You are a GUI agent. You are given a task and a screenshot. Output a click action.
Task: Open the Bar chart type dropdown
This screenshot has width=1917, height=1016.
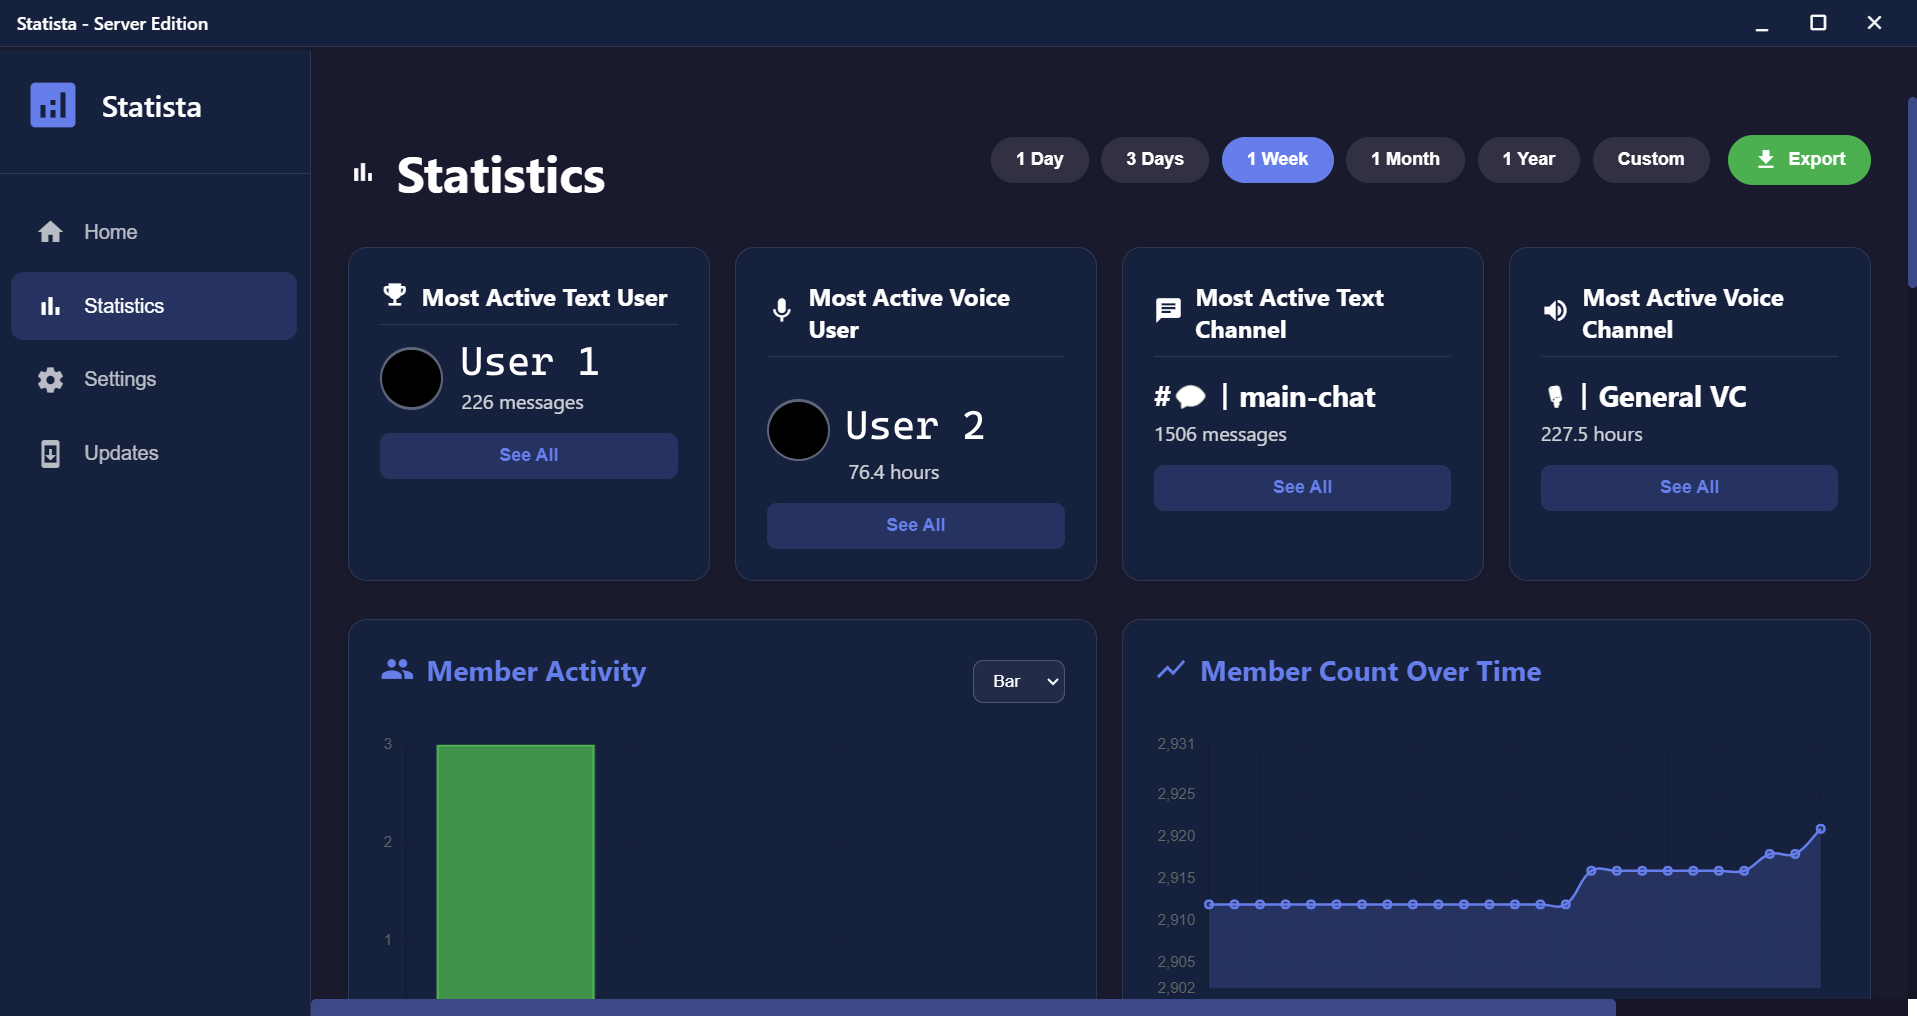pyautogui.click(x=1018, y=681)
